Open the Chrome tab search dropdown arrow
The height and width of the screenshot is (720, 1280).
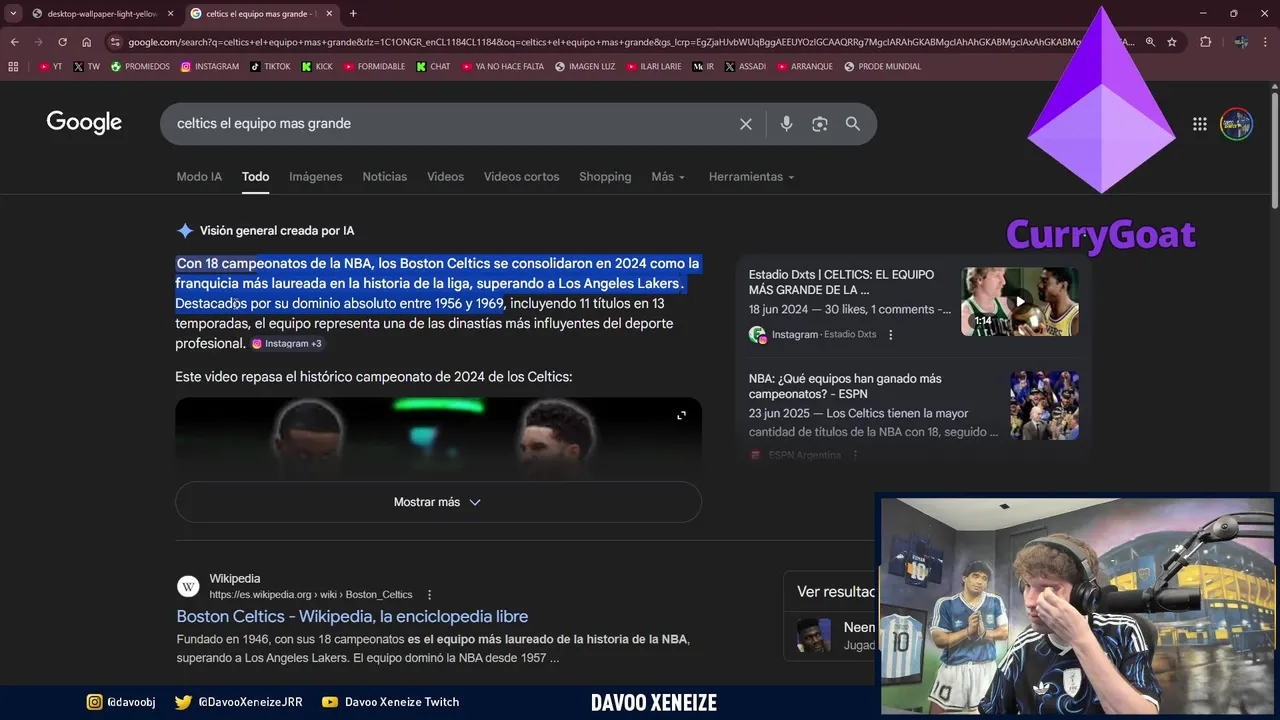14,14
